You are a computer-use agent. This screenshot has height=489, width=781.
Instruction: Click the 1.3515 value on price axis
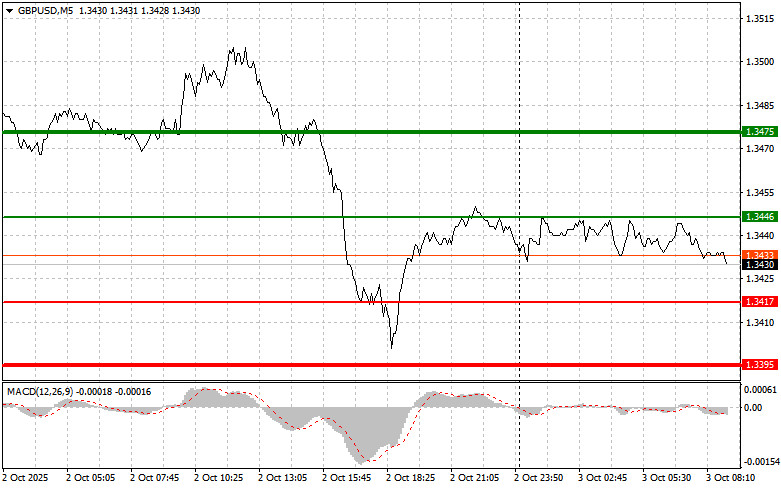click(x=757, y=18)
